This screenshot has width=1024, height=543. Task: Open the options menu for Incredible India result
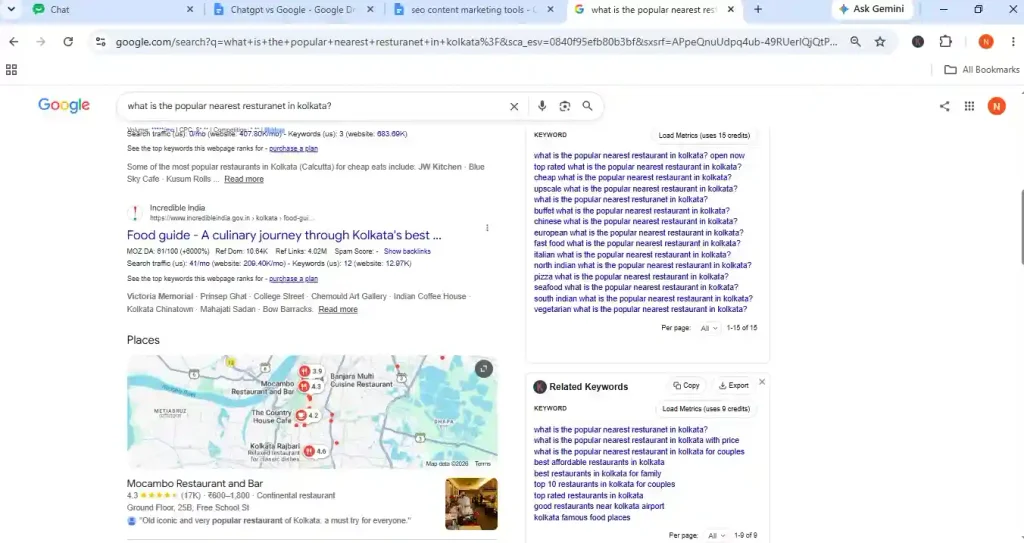[x=487, y=228]
